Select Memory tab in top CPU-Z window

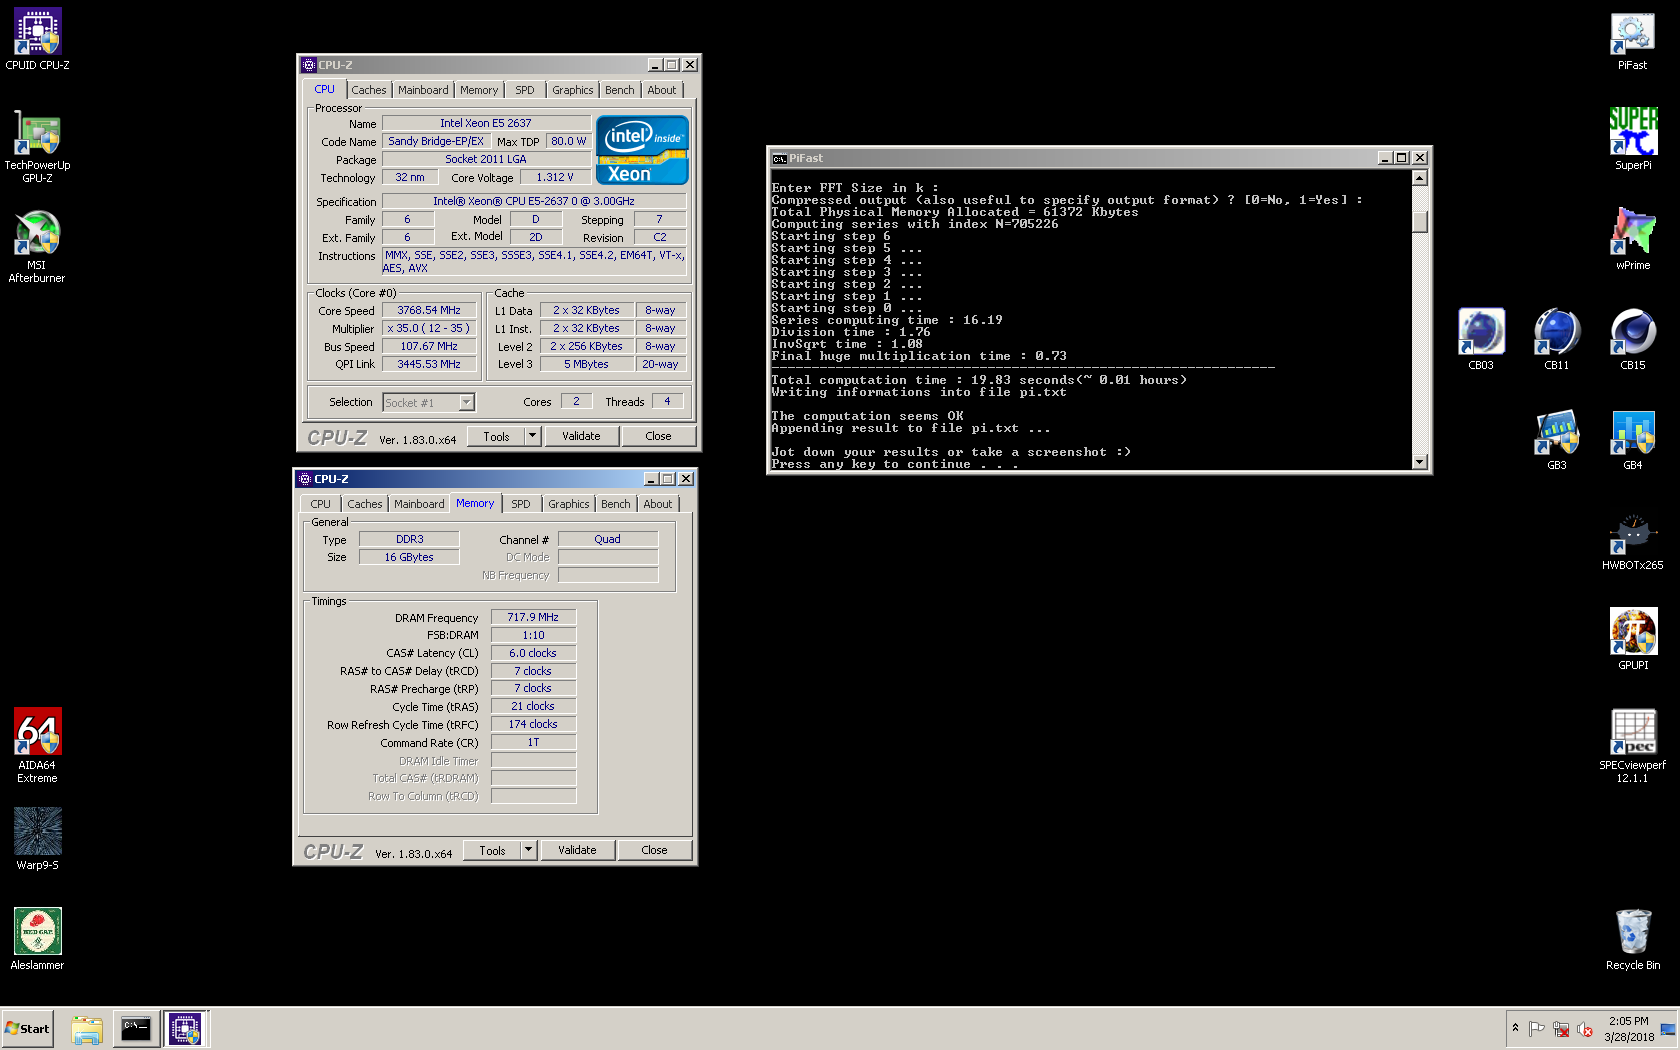tap(479, 90)
